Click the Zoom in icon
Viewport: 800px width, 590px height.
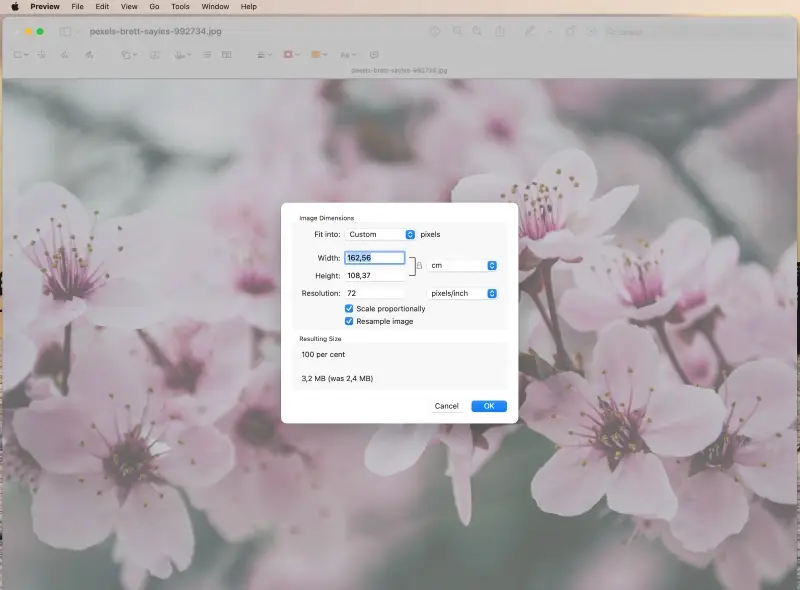478,31
